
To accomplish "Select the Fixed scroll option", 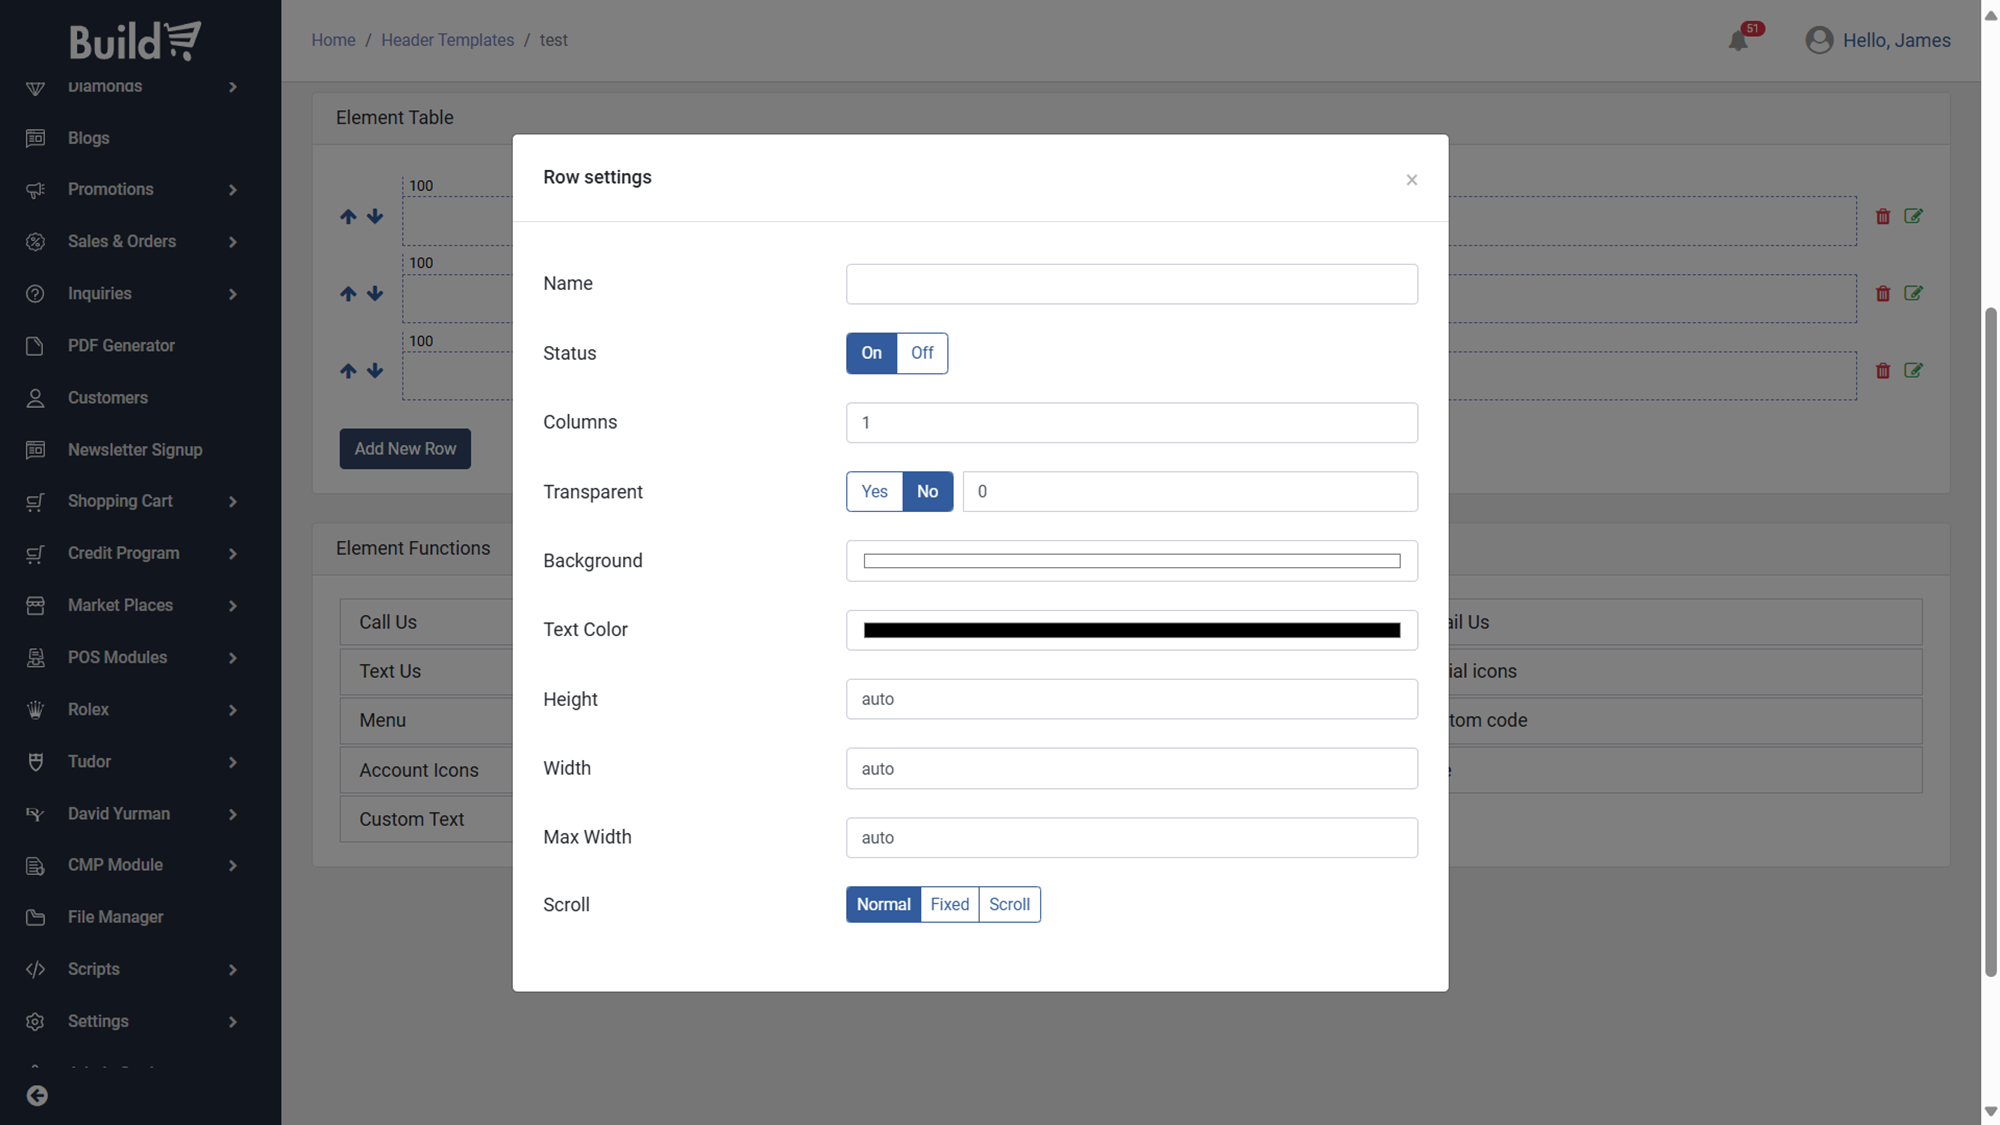I will pyautogui.click(x=949, y=904).
